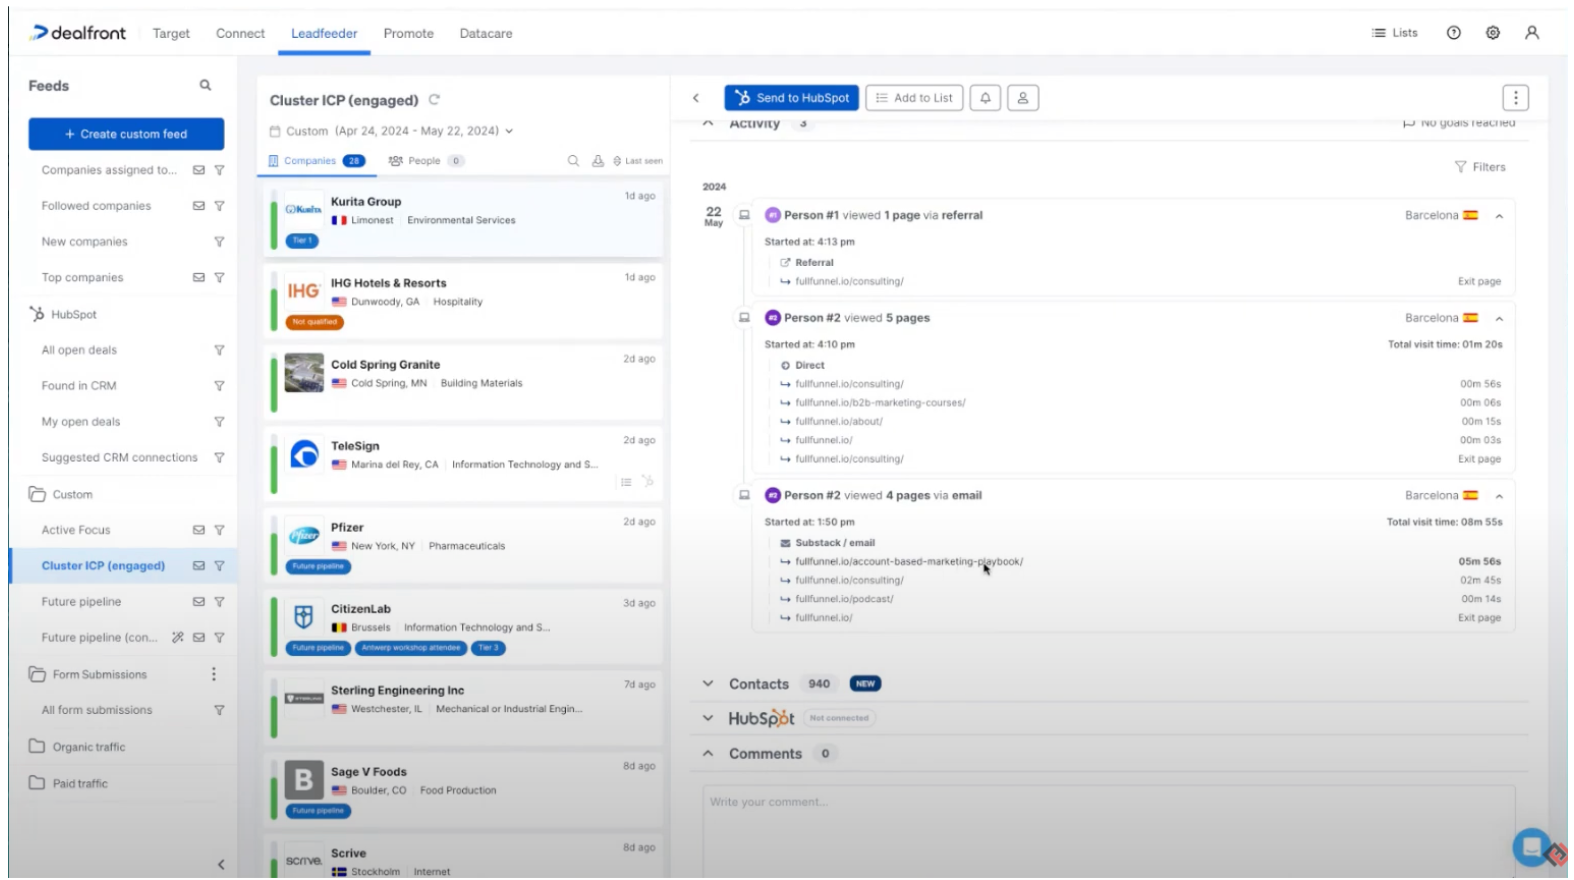Select the Leadfeeder tab
Screen dimensions: 1574x880
coord(324,33)
